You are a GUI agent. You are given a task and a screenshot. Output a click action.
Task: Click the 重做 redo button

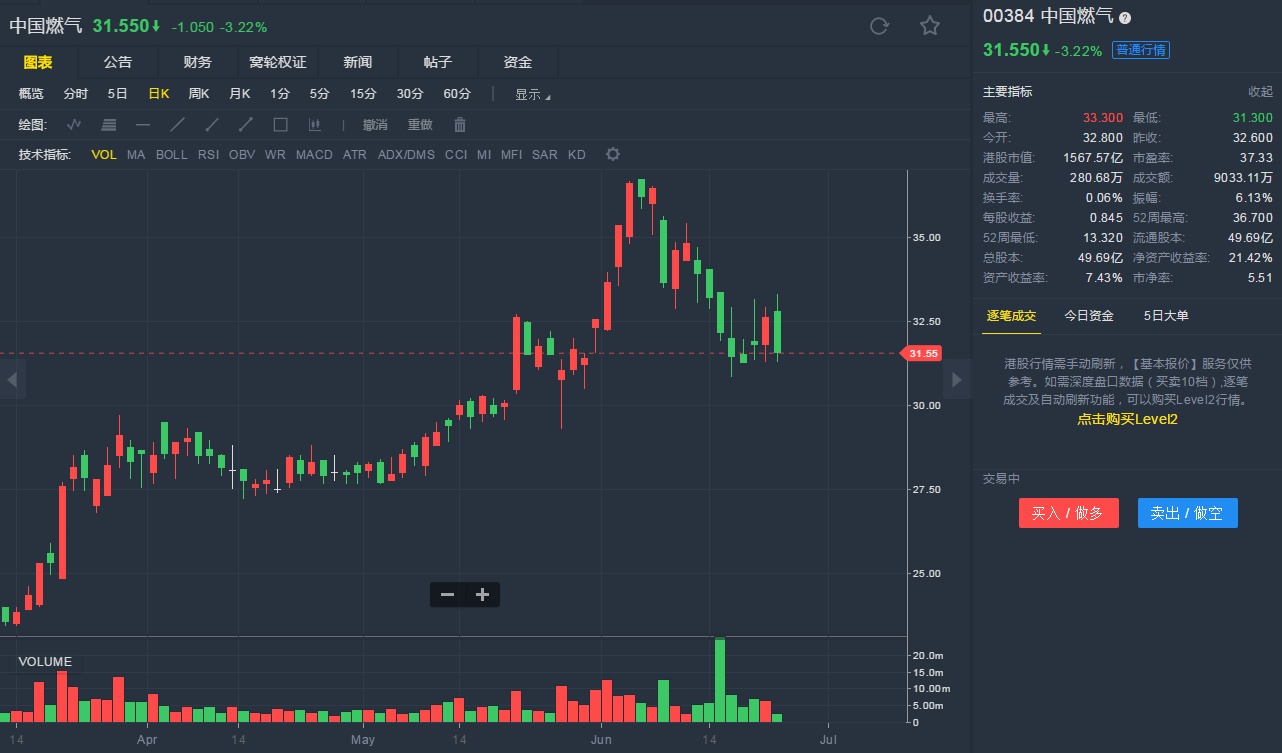(x=420, y=125)
